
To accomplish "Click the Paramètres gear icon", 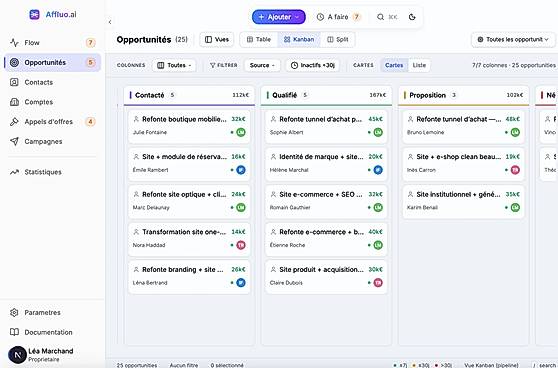I will pos(14,312).
